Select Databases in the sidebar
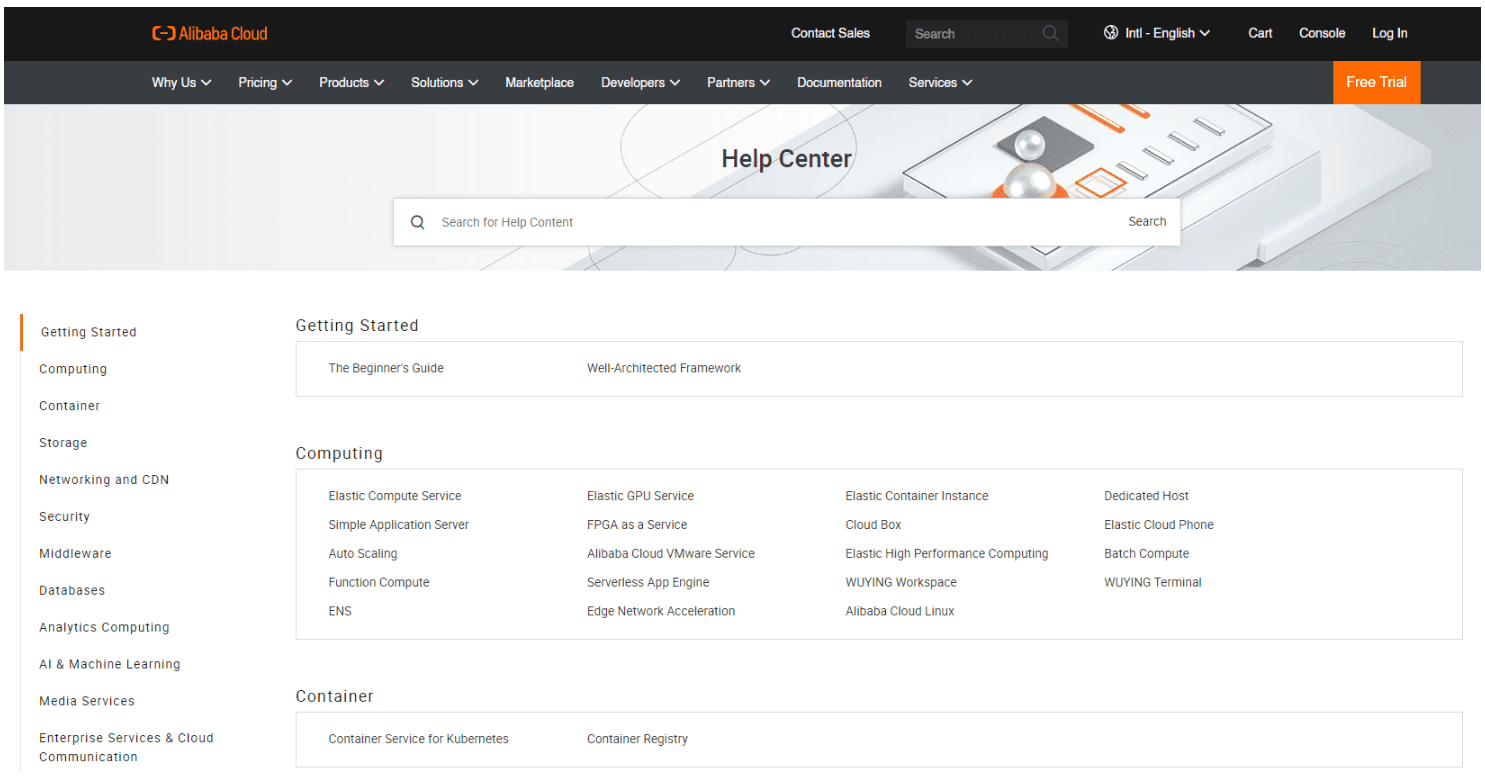Image resolution: width=1485 pixels, height=777 pixels. pos(72,591)
